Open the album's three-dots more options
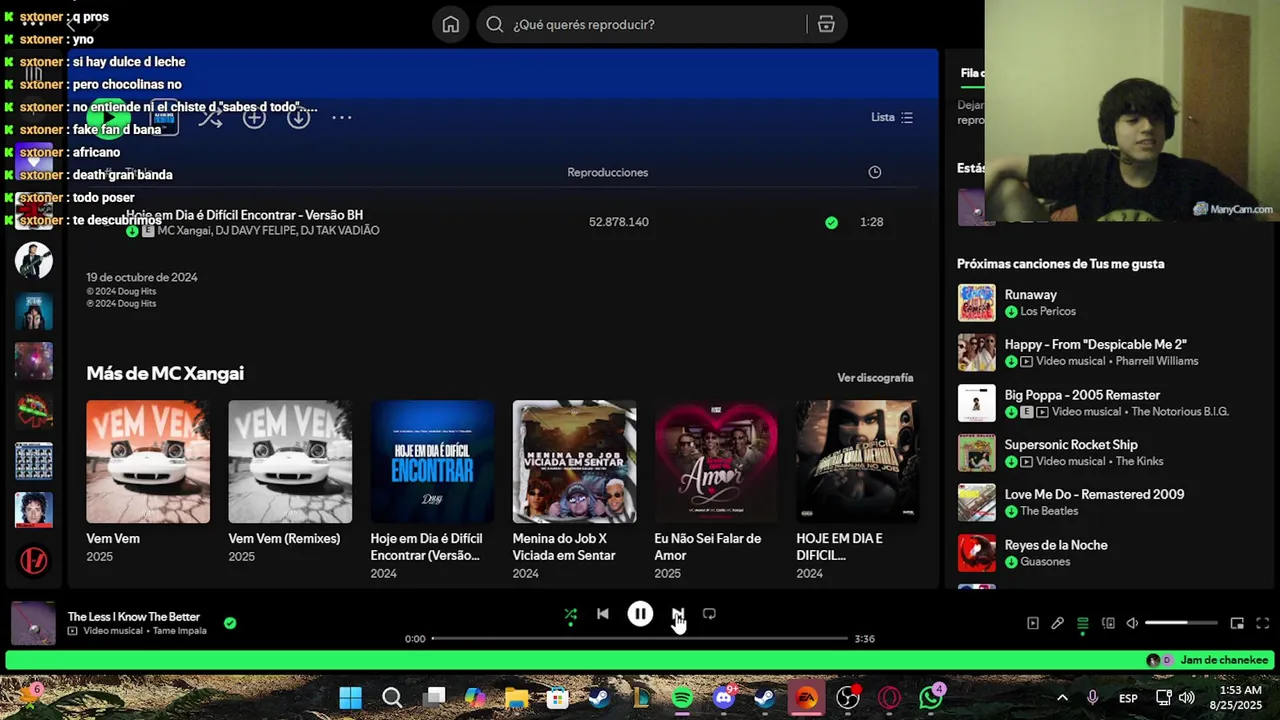The height and width of the screenshot is (720, 1280). point(342,118)
